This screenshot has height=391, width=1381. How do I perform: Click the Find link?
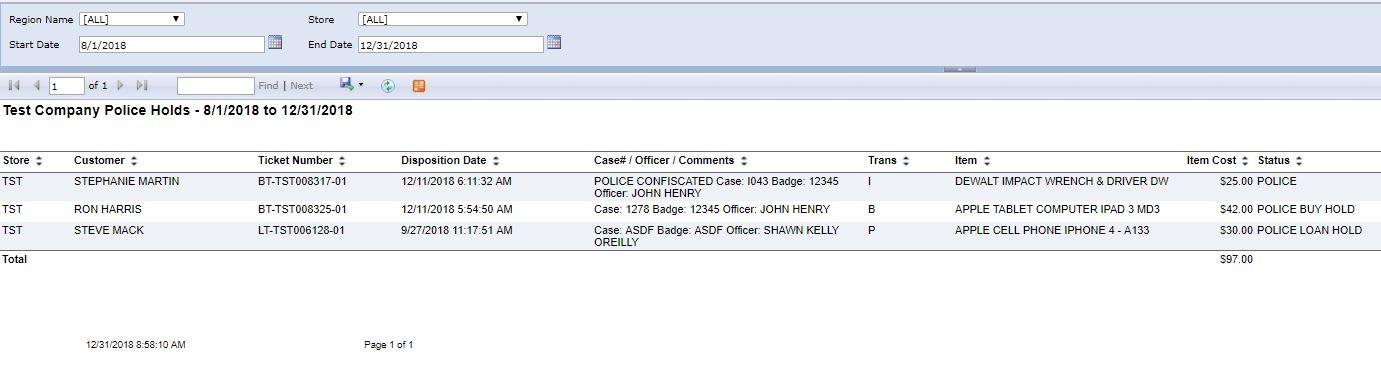pyautogui.click(x=268, y=86)
